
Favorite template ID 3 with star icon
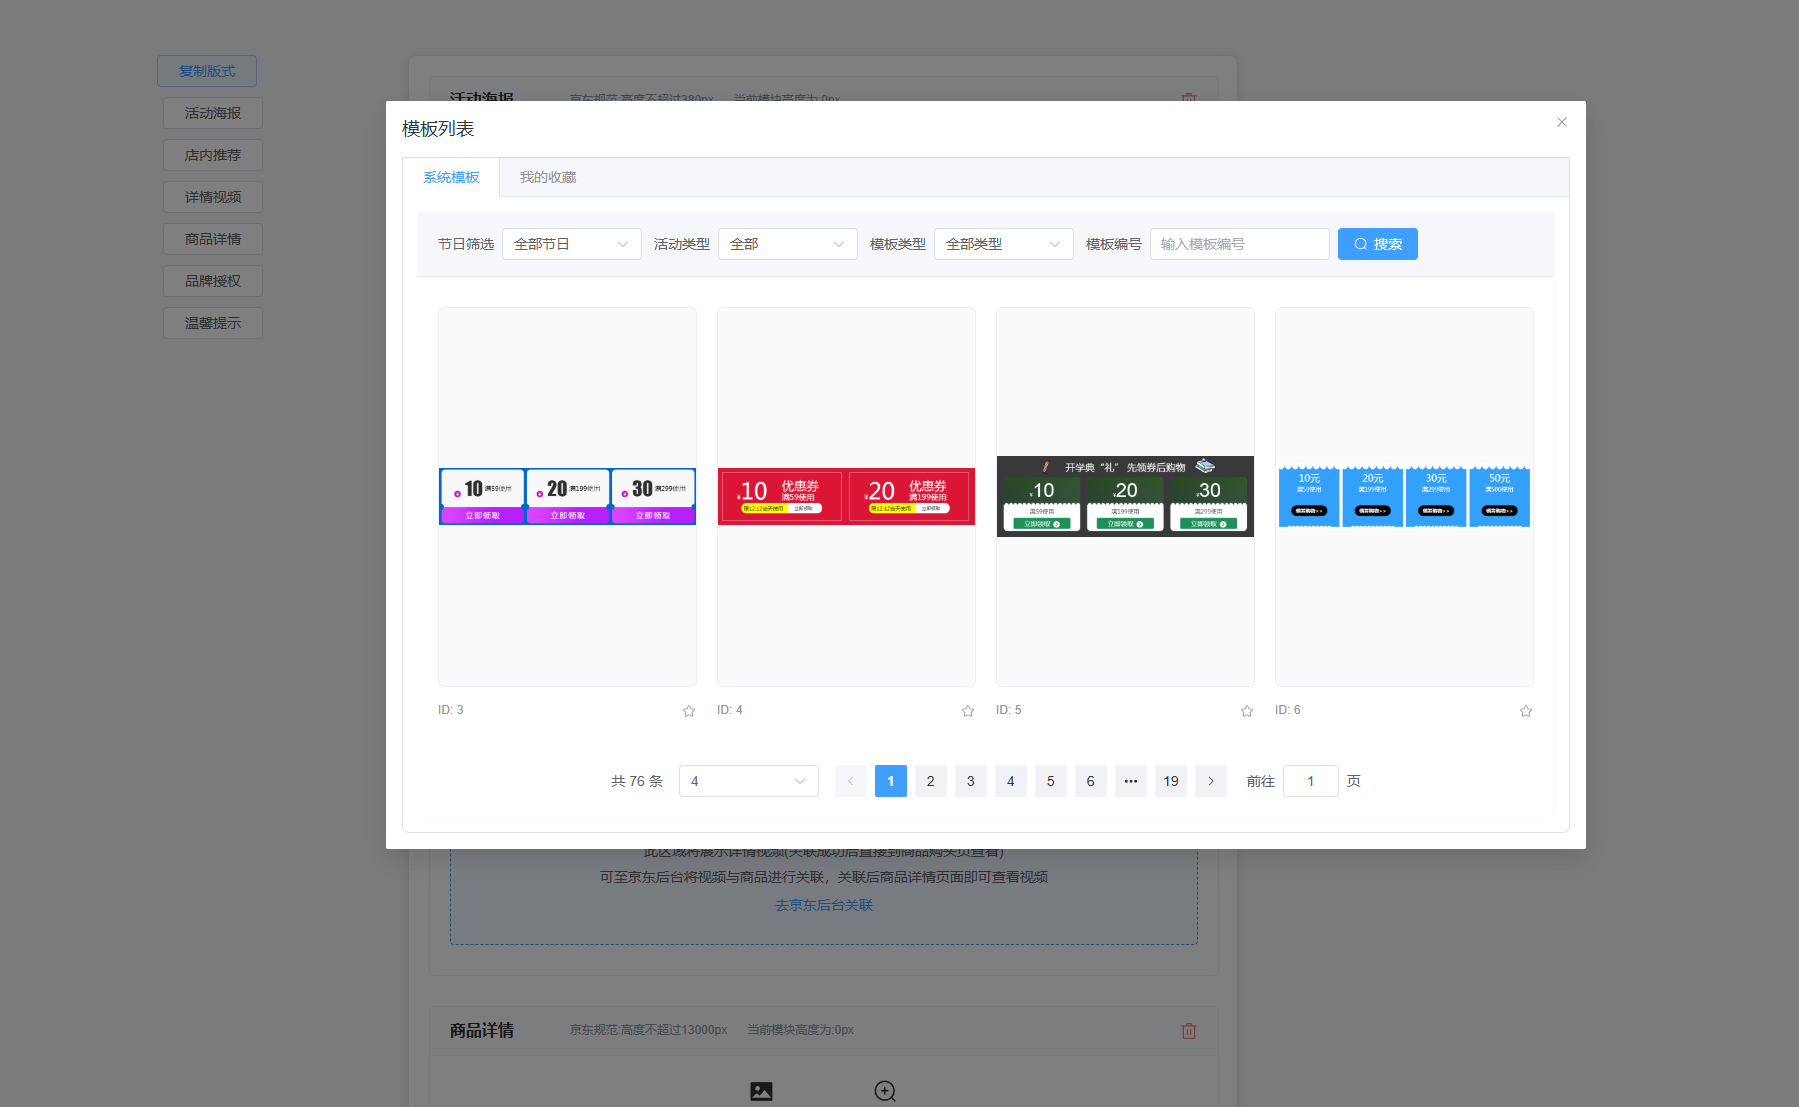pyautogui.click(x=688, y=711)
